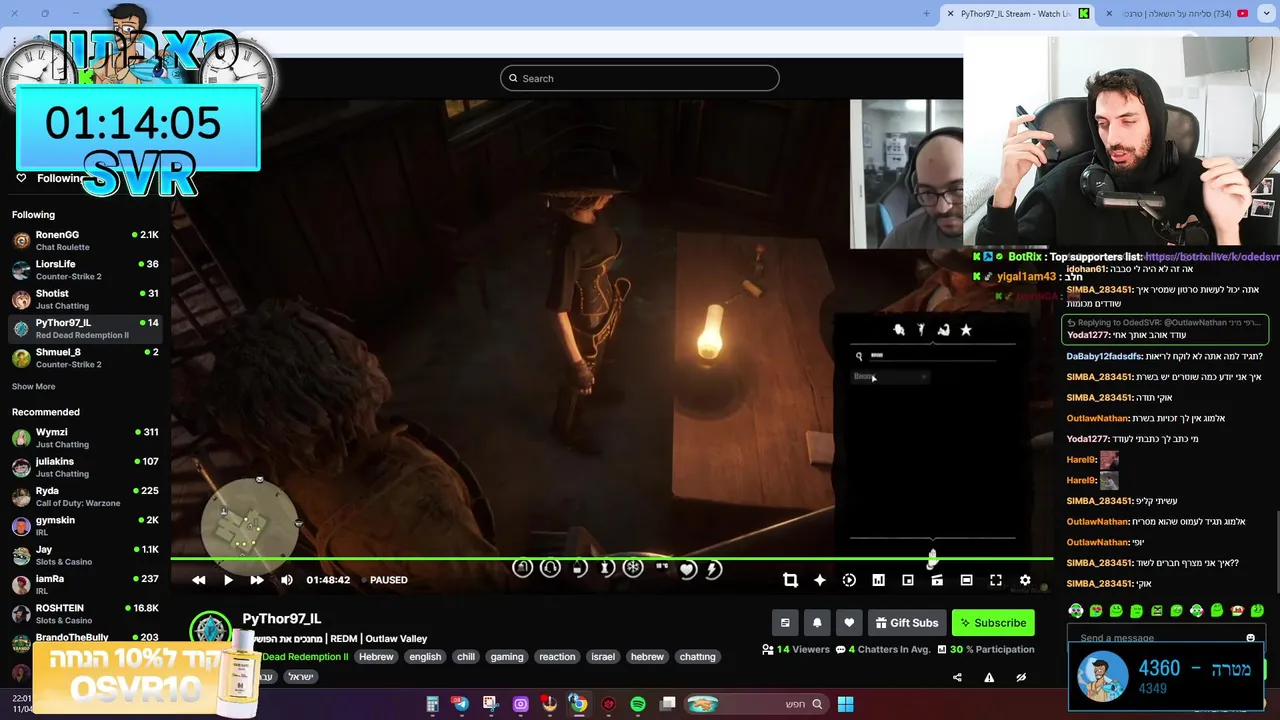
Task: Click the circular replay-speed icon in player
Action: click(x=849, y=580)
